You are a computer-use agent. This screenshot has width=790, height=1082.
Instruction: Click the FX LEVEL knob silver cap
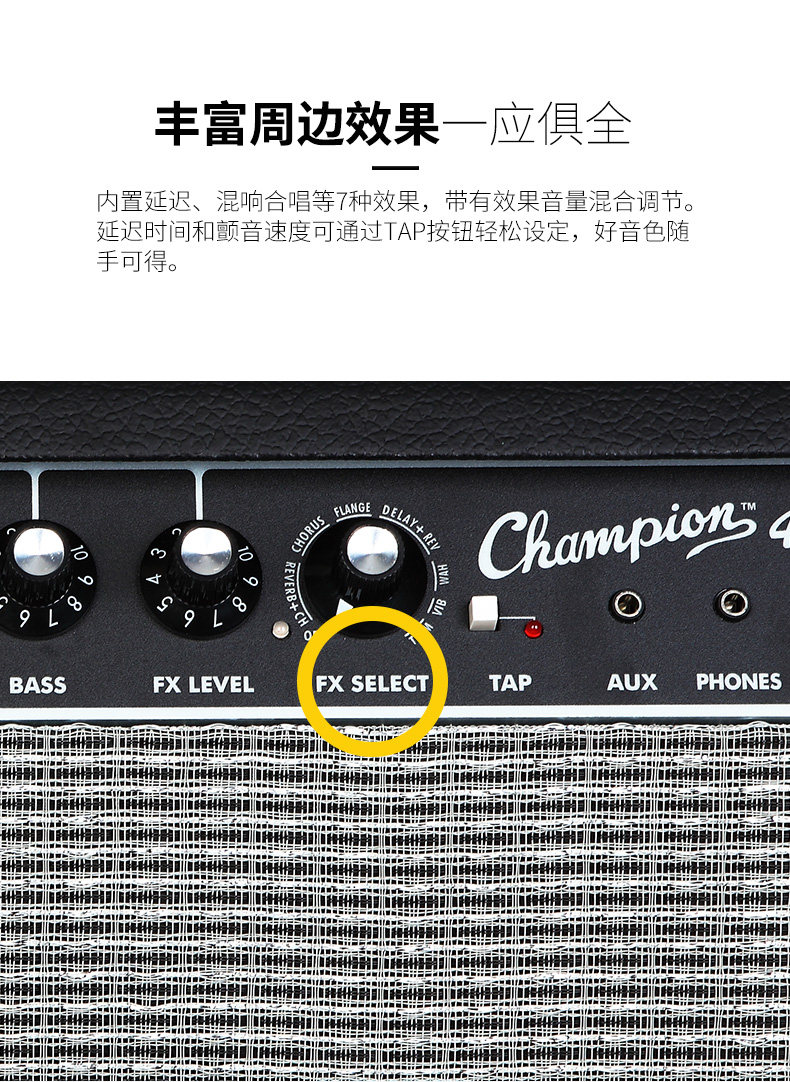206,551
